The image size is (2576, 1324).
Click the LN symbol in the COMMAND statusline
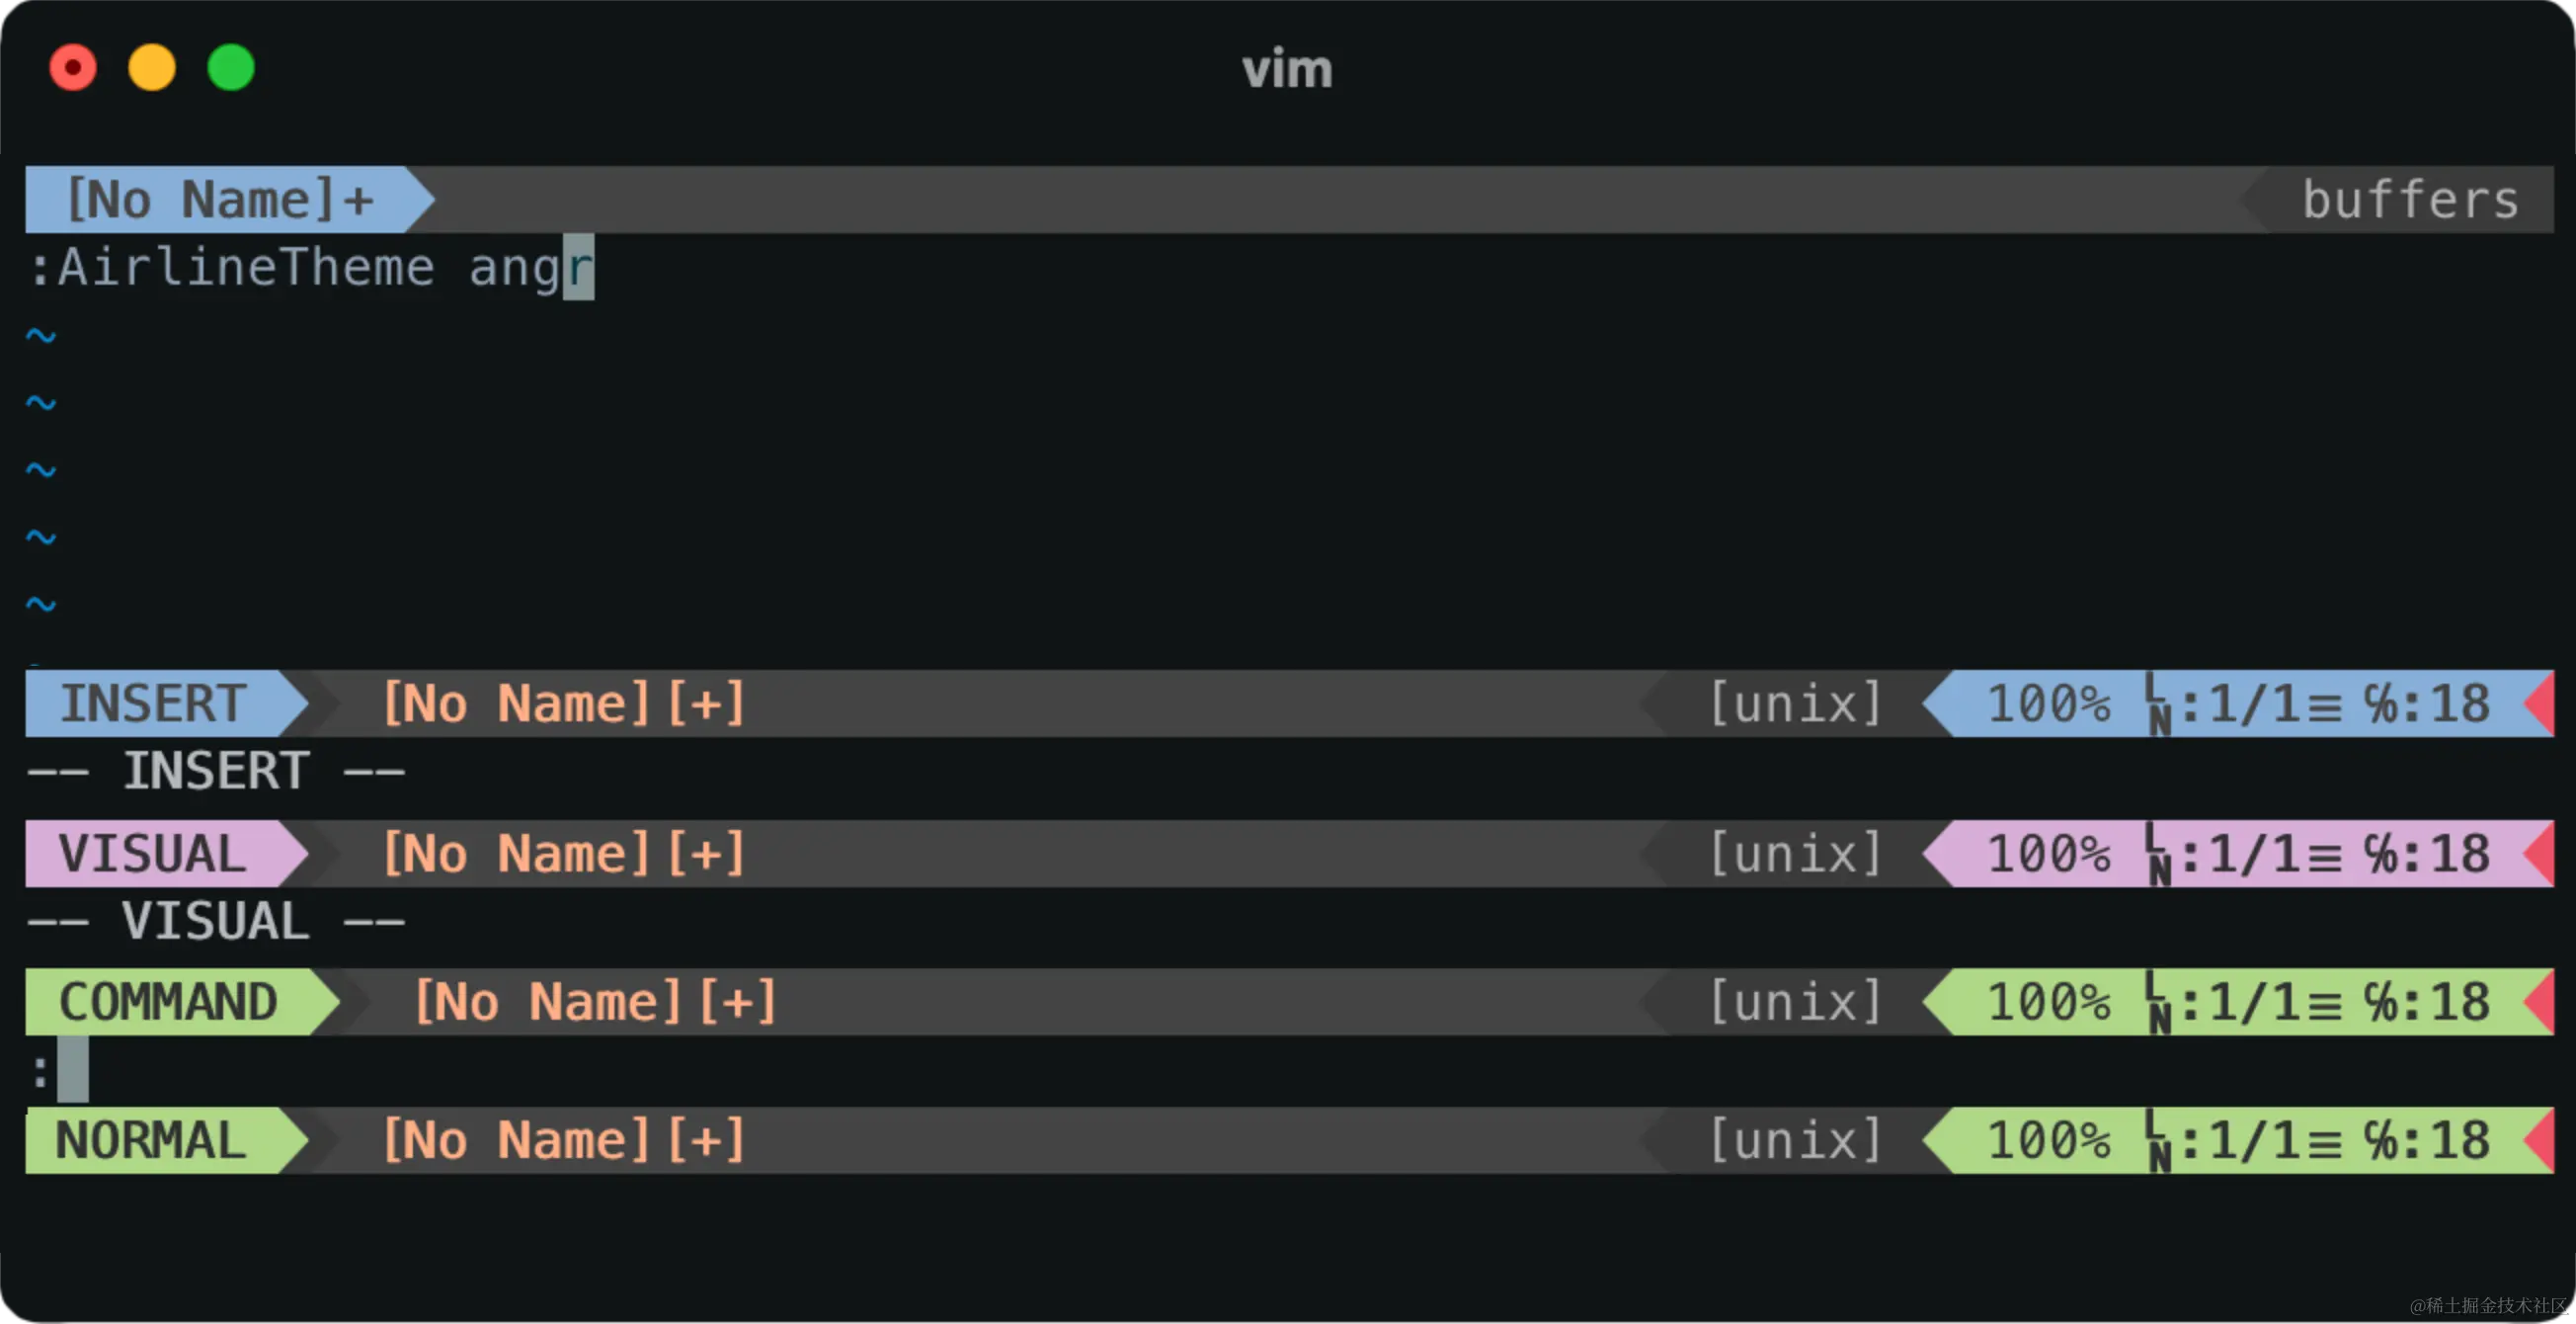(x=2158, y=1003)
